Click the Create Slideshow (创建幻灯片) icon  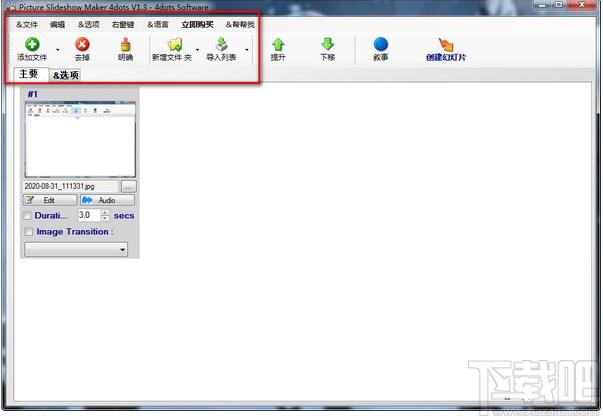446,45
